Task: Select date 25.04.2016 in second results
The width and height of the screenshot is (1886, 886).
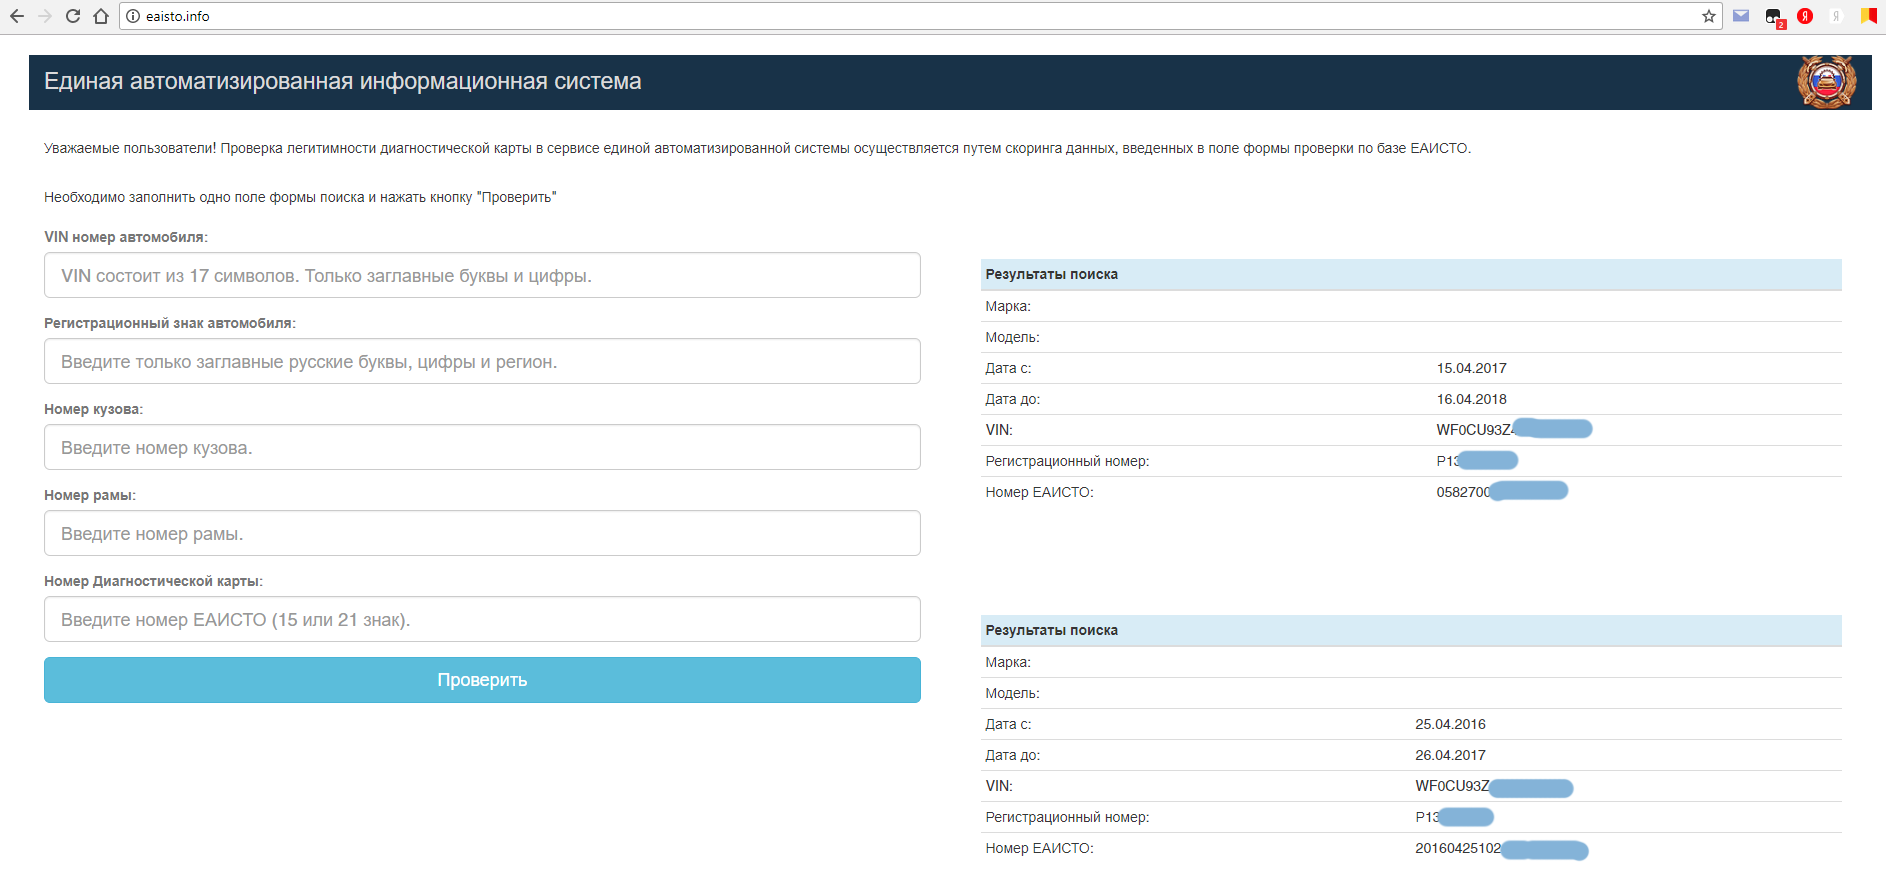Action: [1450, 724]
